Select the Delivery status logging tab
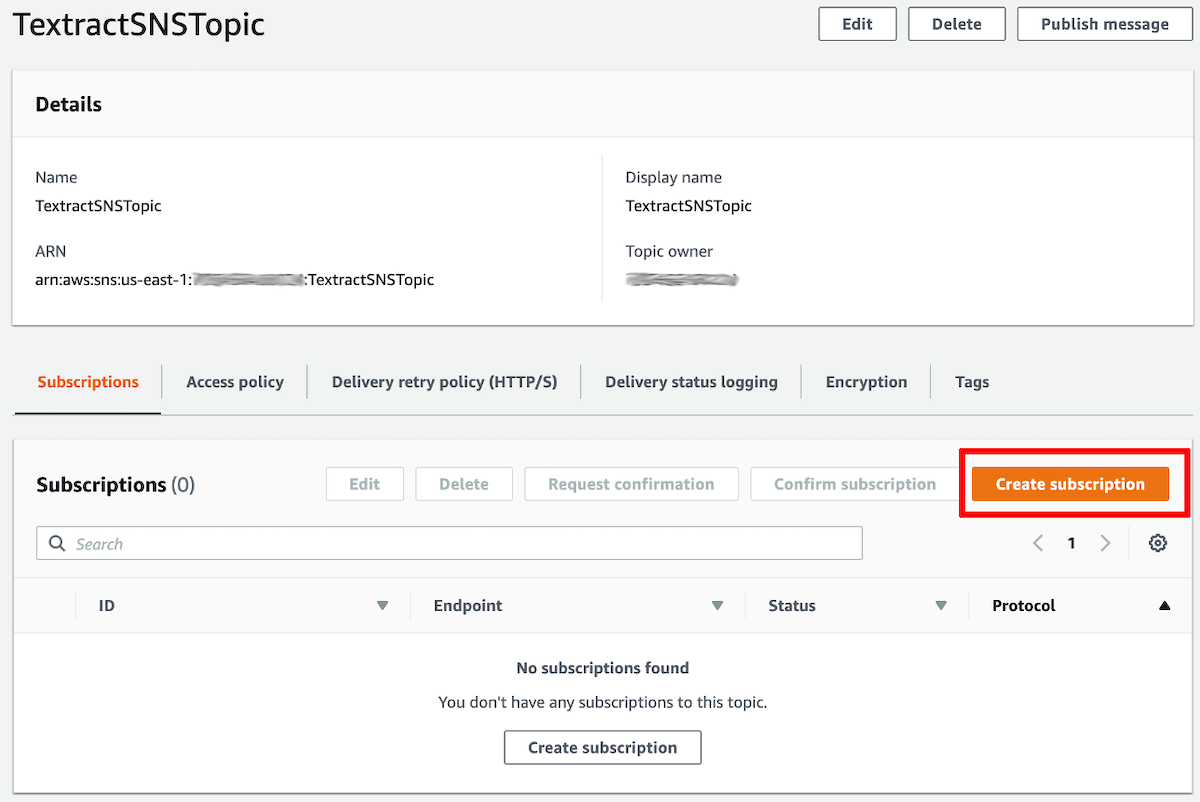Viewport: 1200px width, 802px height. [691, 382]
